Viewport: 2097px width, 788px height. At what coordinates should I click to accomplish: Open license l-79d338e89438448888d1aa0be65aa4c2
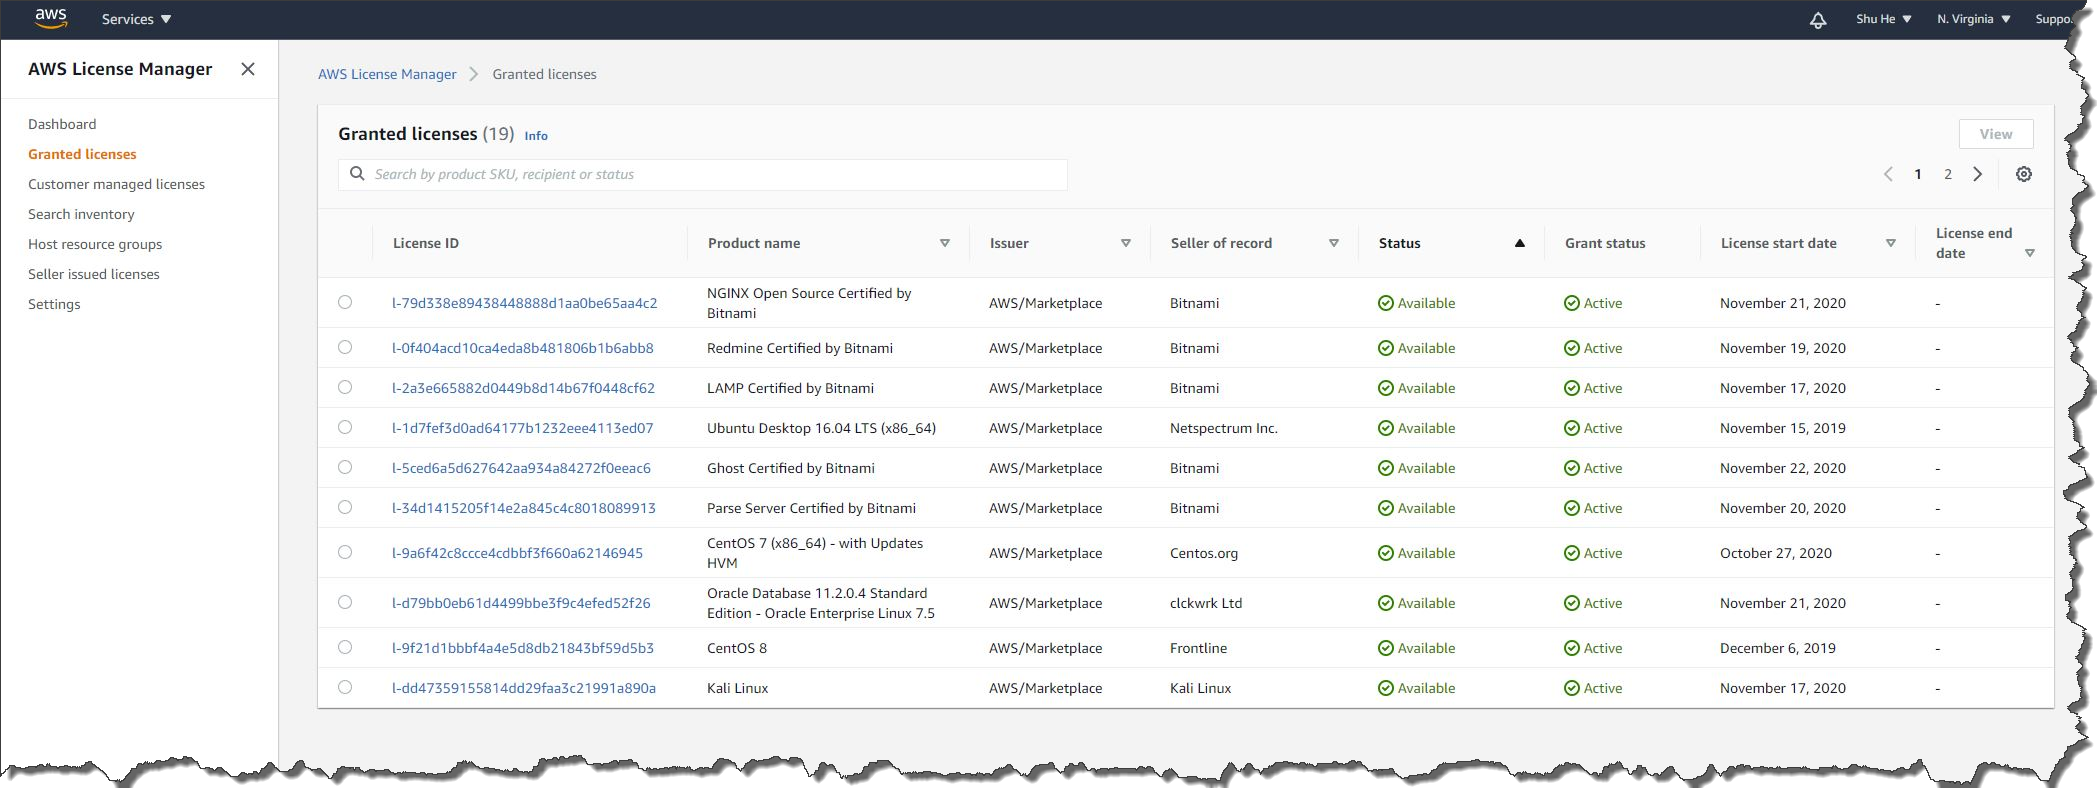click(x=524, y=303)
